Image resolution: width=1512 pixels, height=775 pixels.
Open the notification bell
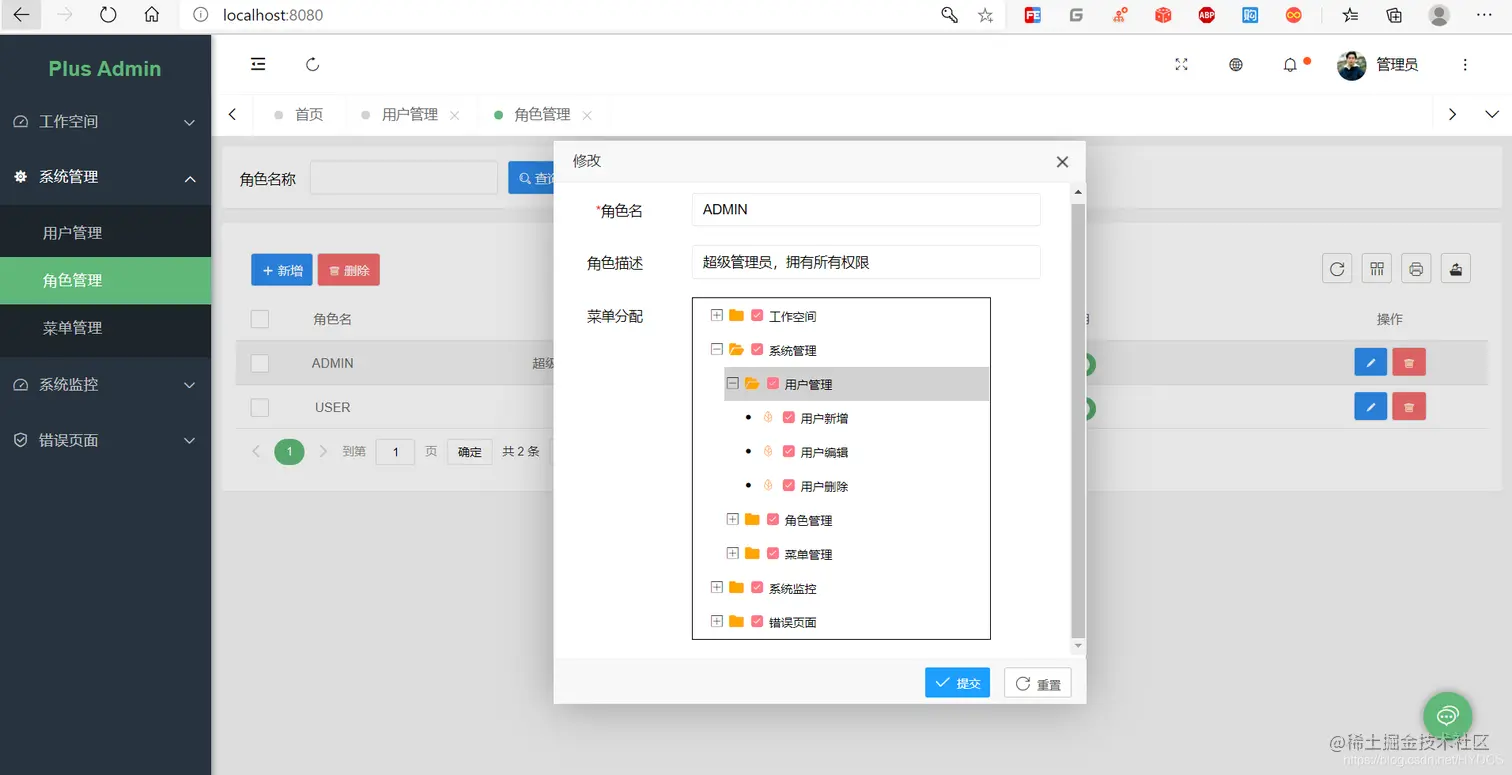[1290, 64]
